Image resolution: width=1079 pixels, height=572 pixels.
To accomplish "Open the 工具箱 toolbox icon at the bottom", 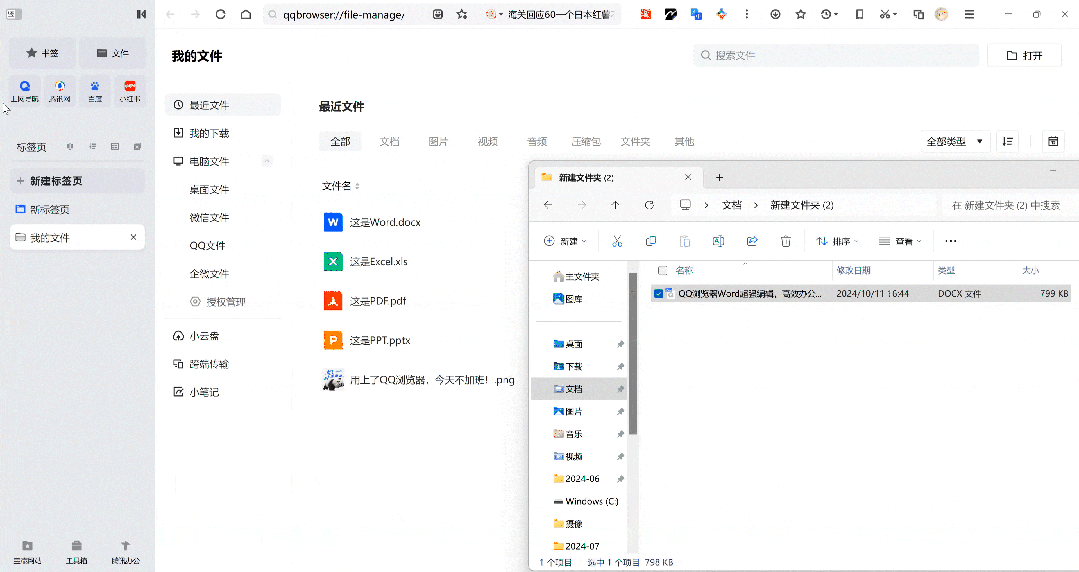I will coord(76,550).
